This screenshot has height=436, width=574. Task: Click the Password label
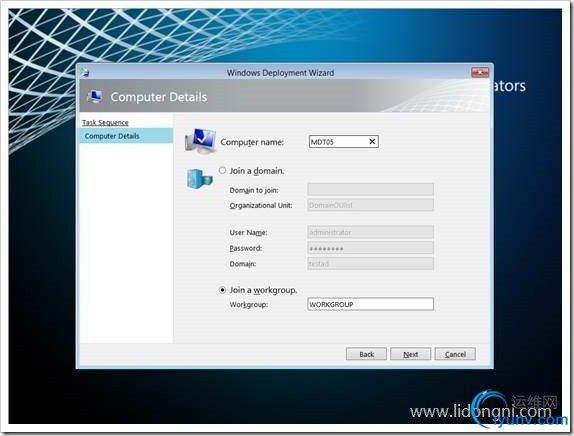(246, 248)
